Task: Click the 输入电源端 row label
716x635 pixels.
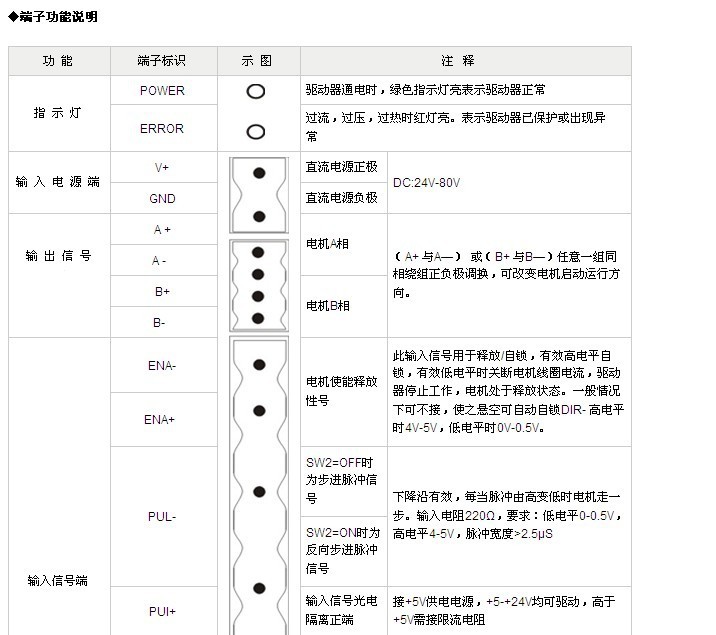Action: pyautogui.click(x=58, y=182)
